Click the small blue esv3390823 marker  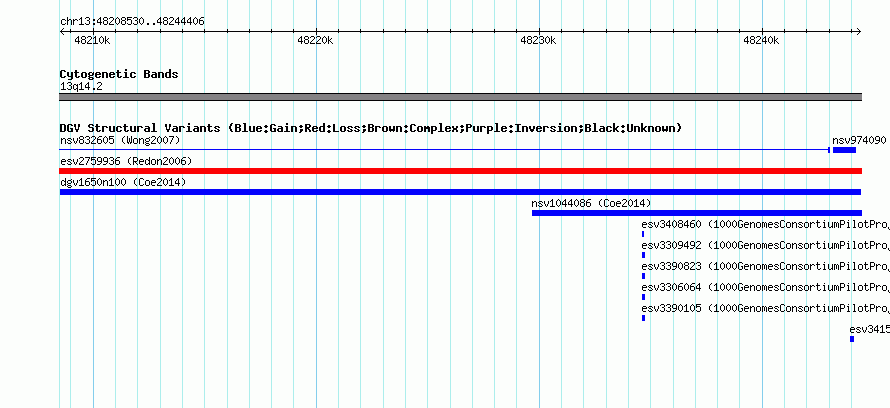(x=643, y=276)
